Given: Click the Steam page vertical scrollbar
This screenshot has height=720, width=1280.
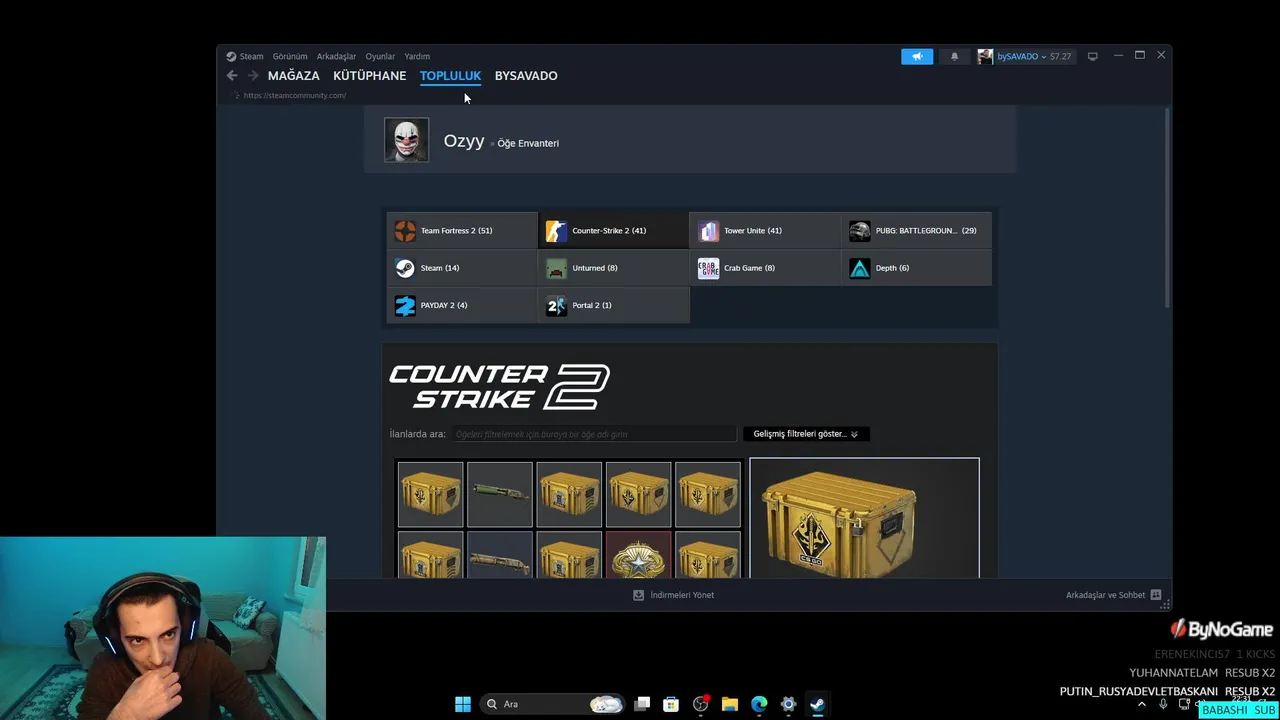Looking at the screenshot, I should (x=1167, y=207).
